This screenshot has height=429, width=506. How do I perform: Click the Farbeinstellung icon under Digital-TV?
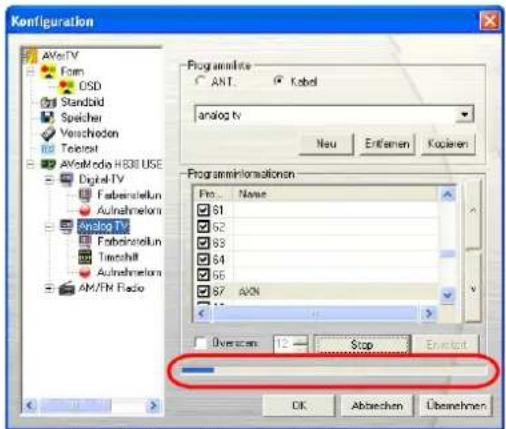click(85, 195)
